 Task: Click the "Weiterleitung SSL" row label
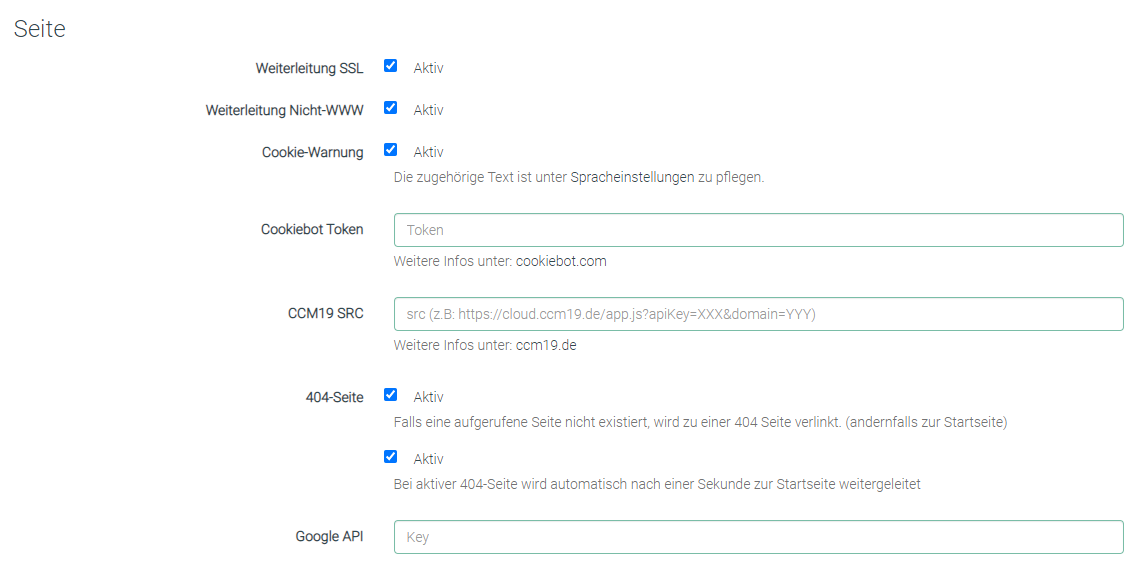tap(309, 69)
